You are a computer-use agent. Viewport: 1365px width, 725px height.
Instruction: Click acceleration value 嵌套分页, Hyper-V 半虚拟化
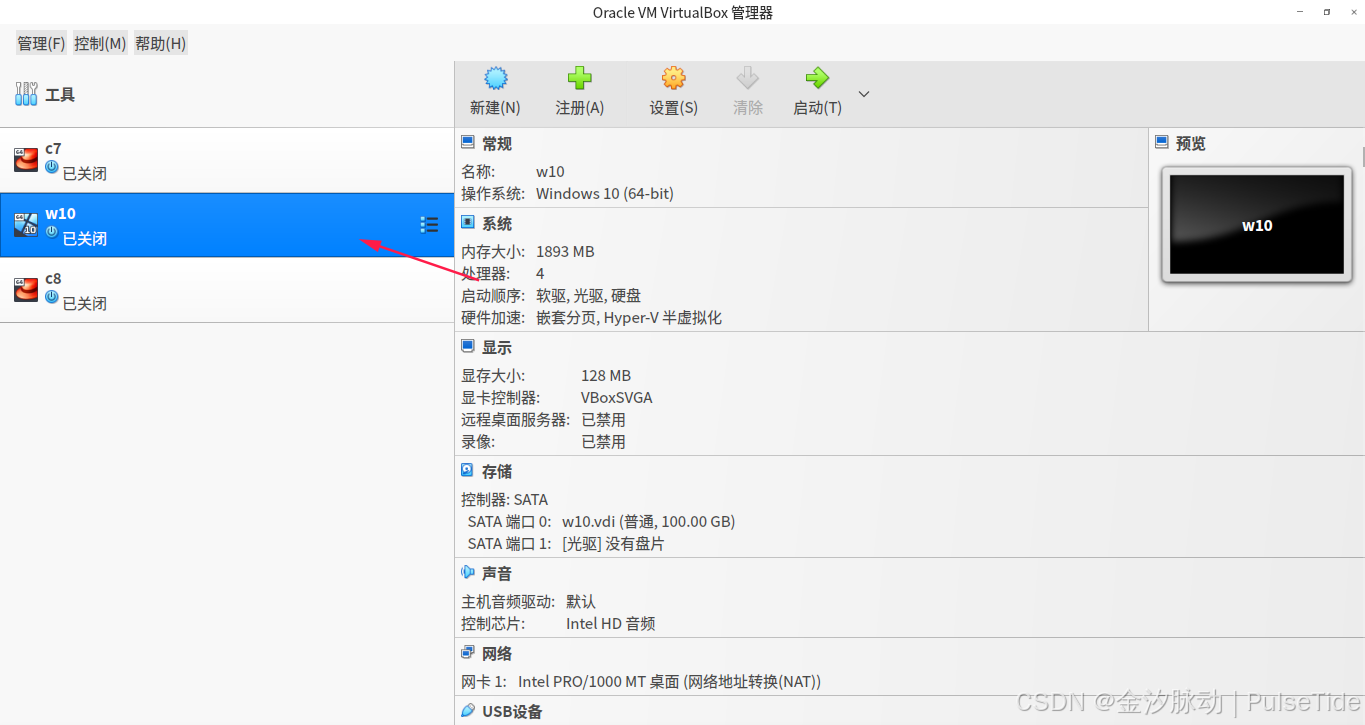629,317
